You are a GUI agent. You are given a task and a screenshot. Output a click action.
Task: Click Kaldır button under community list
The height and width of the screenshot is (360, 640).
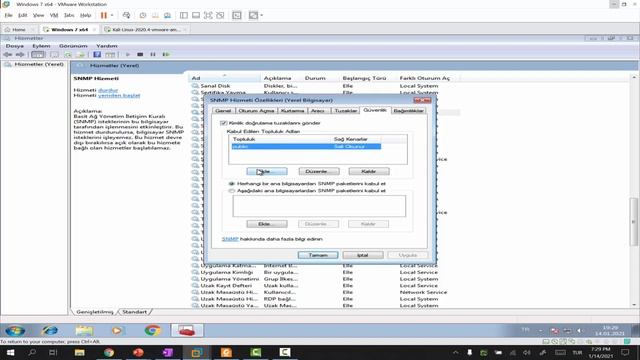coord(369,171)
